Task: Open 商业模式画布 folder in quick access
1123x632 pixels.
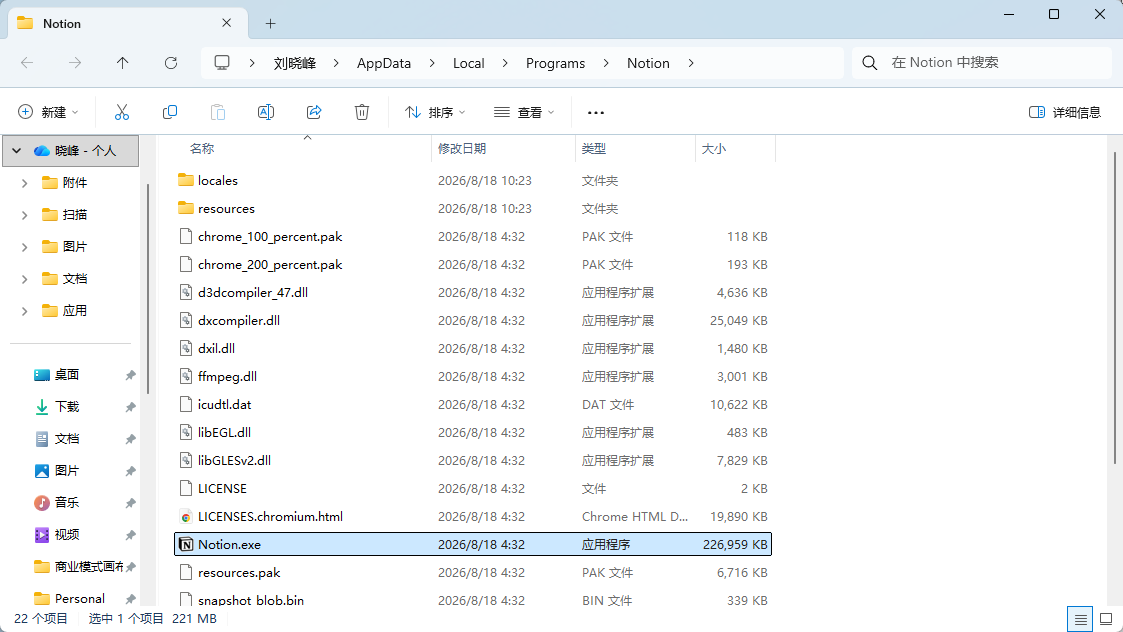Action: point(89,567)
